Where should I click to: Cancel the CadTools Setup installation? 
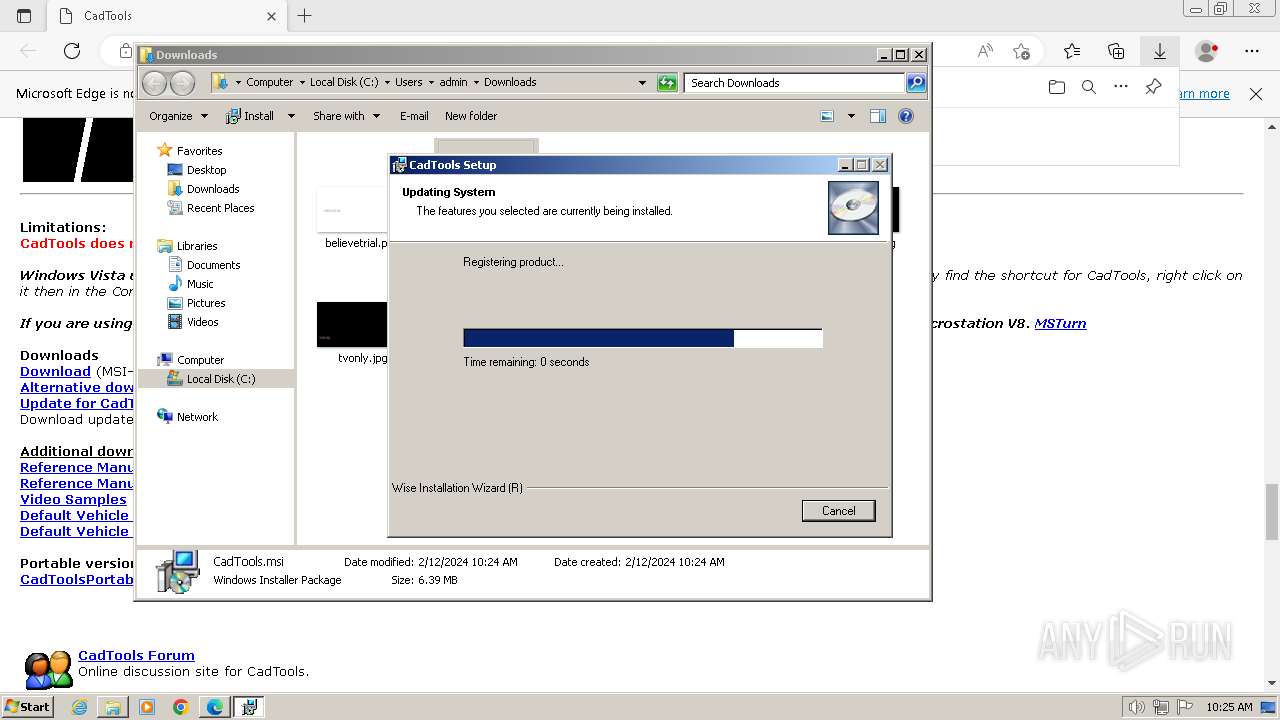(838, 511)
